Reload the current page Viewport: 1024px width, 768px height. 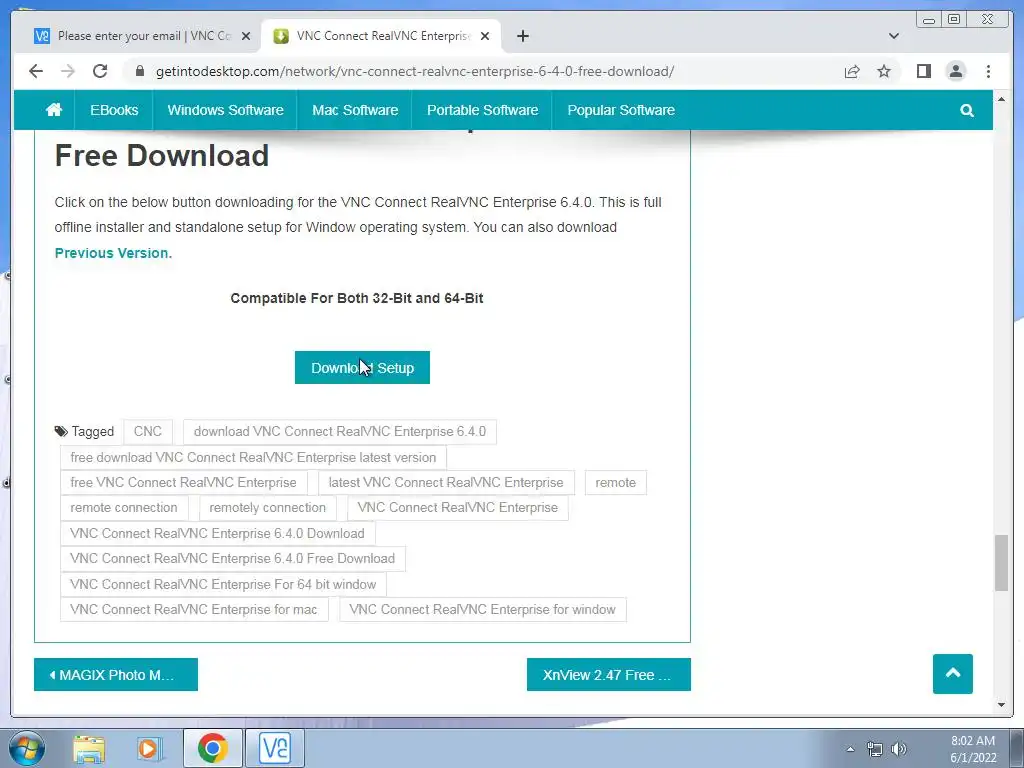tap(100, 71)
